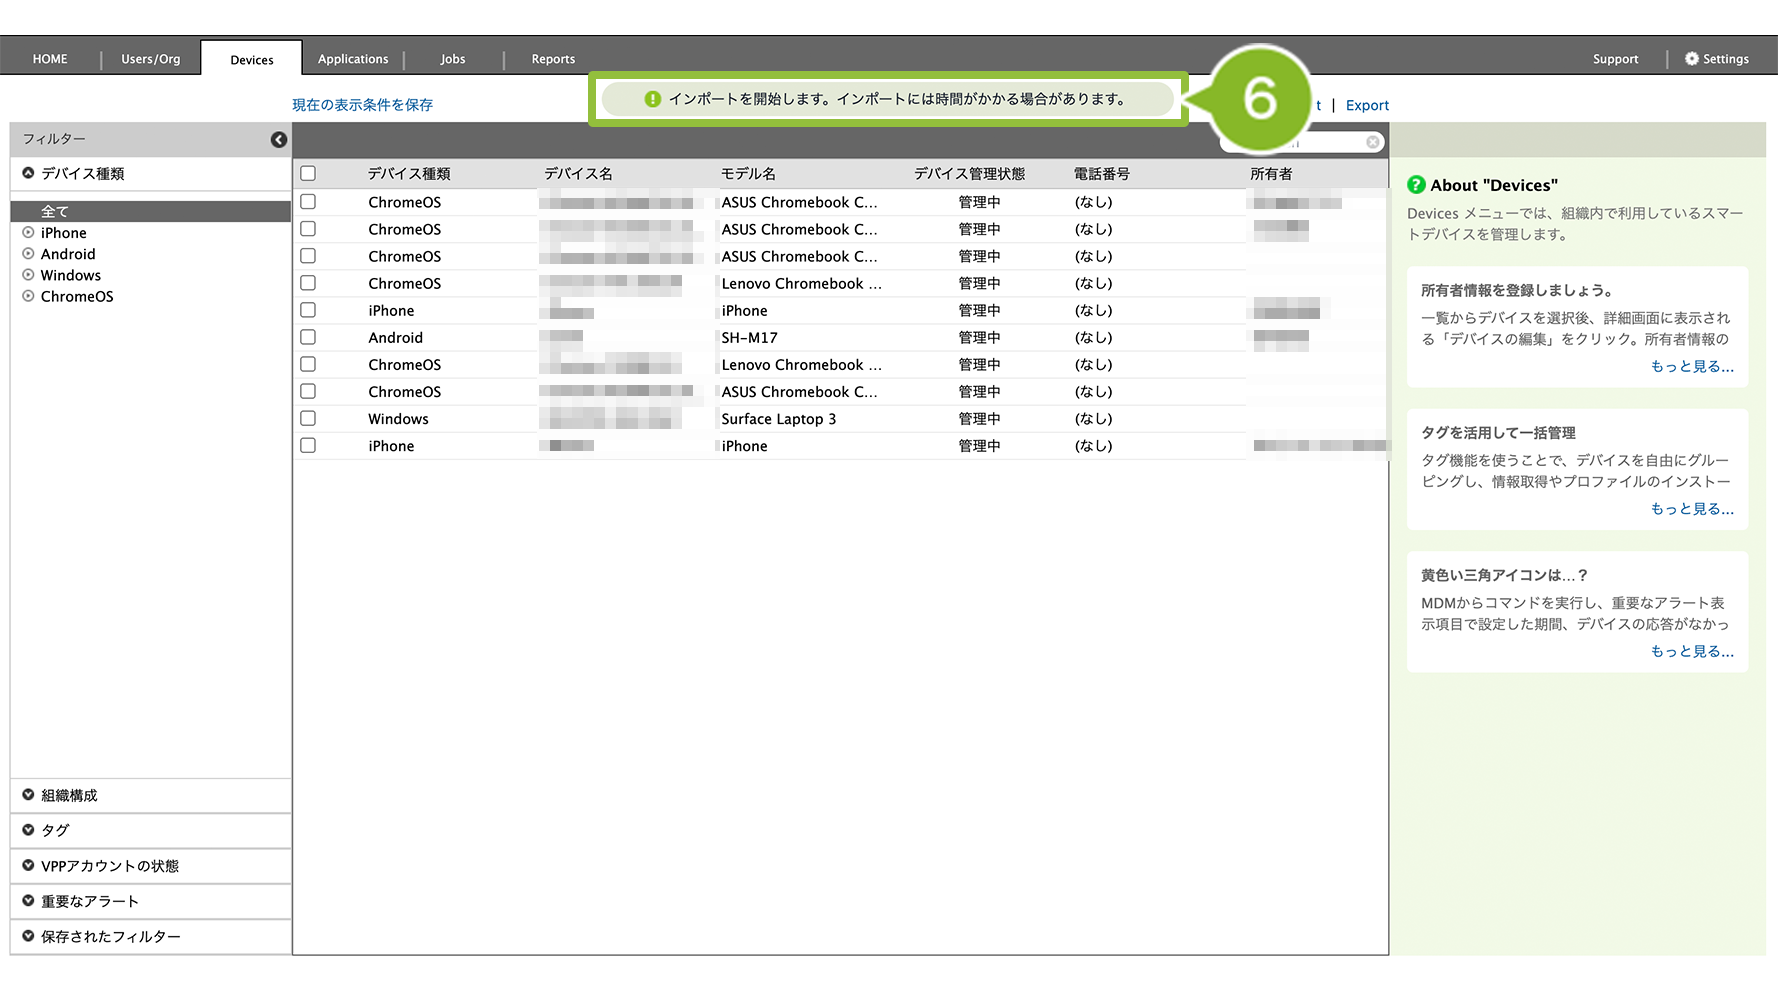Switch to the Reports tab
The width and height of the screenshot is (1778, 1000).
tap(553, 59)
